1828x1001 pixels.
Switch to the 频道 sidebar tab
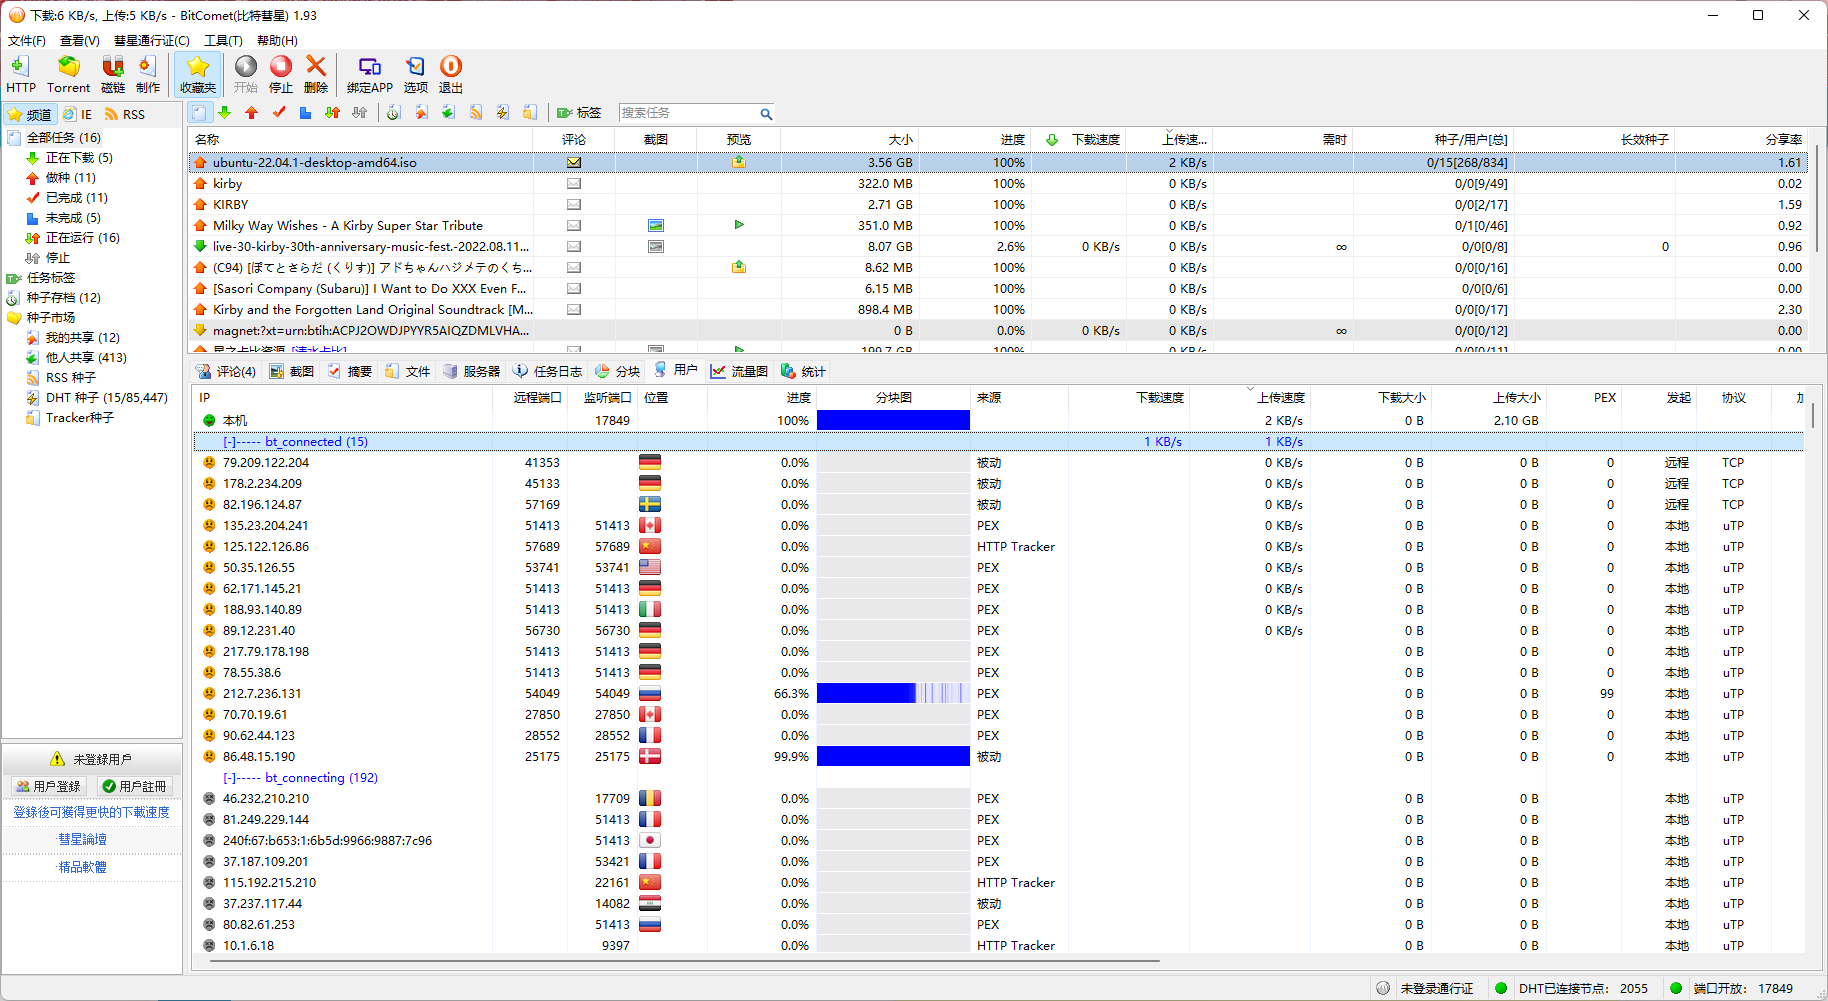[30, 115]
